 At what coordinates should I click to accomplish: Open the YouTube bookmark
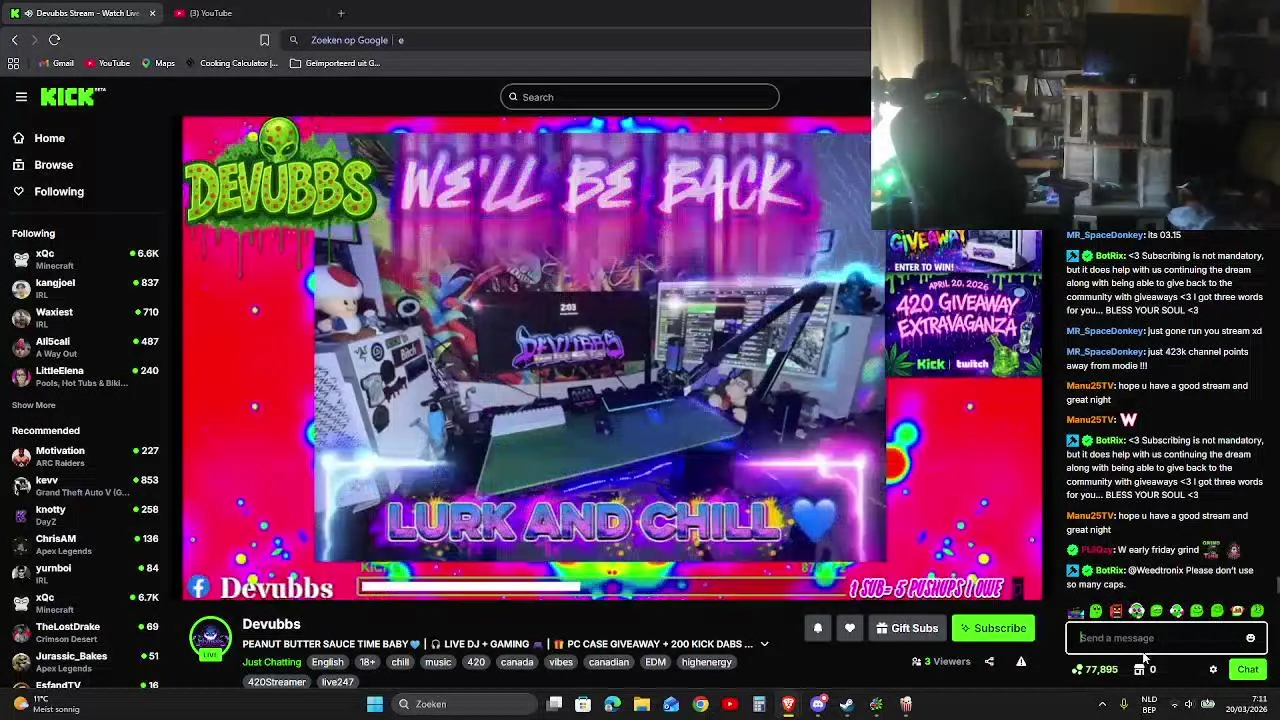(107, 63)
